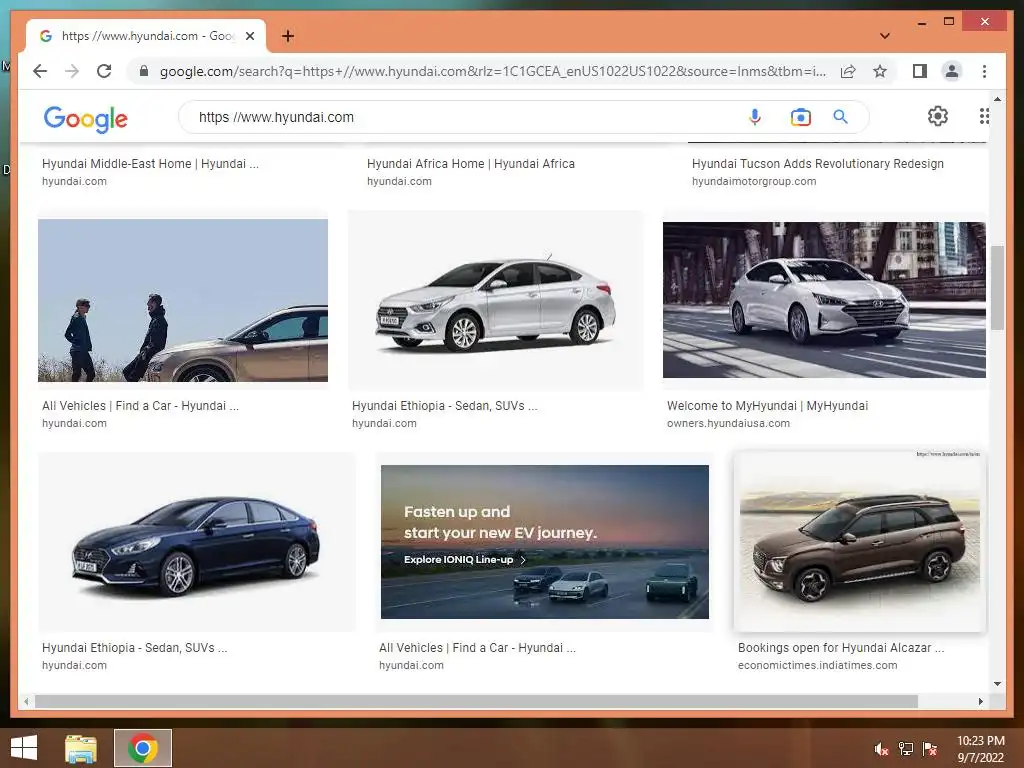Click 'Hyundai Ethiopia' caption under blue sedan
Screen dimensions: 1024x768
tap(135, 648)
